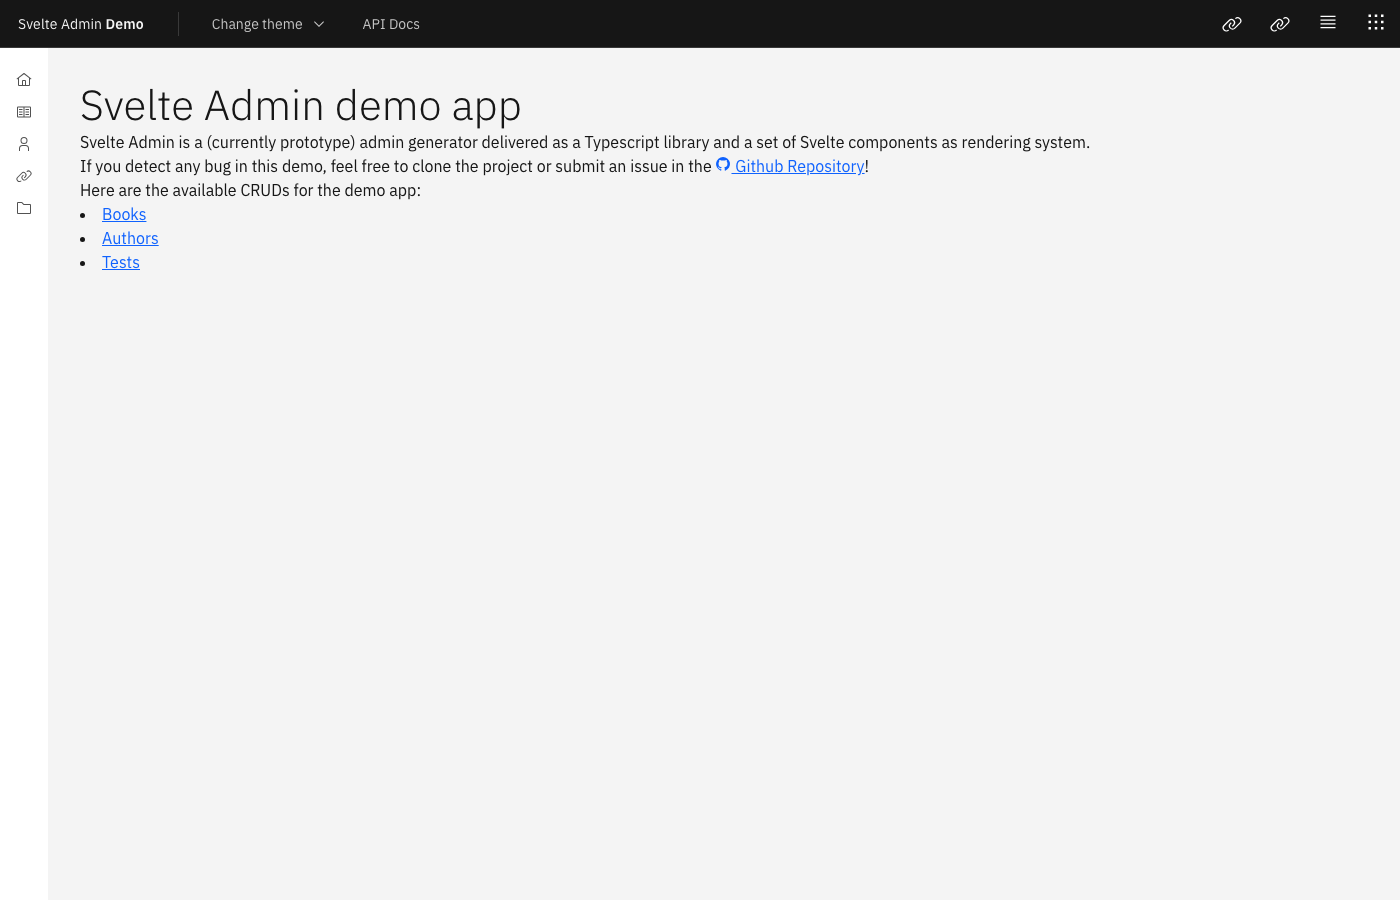Viewport: 1400px width, 900px height.
Task: Follow the Authors link
Action: [130, 238]
